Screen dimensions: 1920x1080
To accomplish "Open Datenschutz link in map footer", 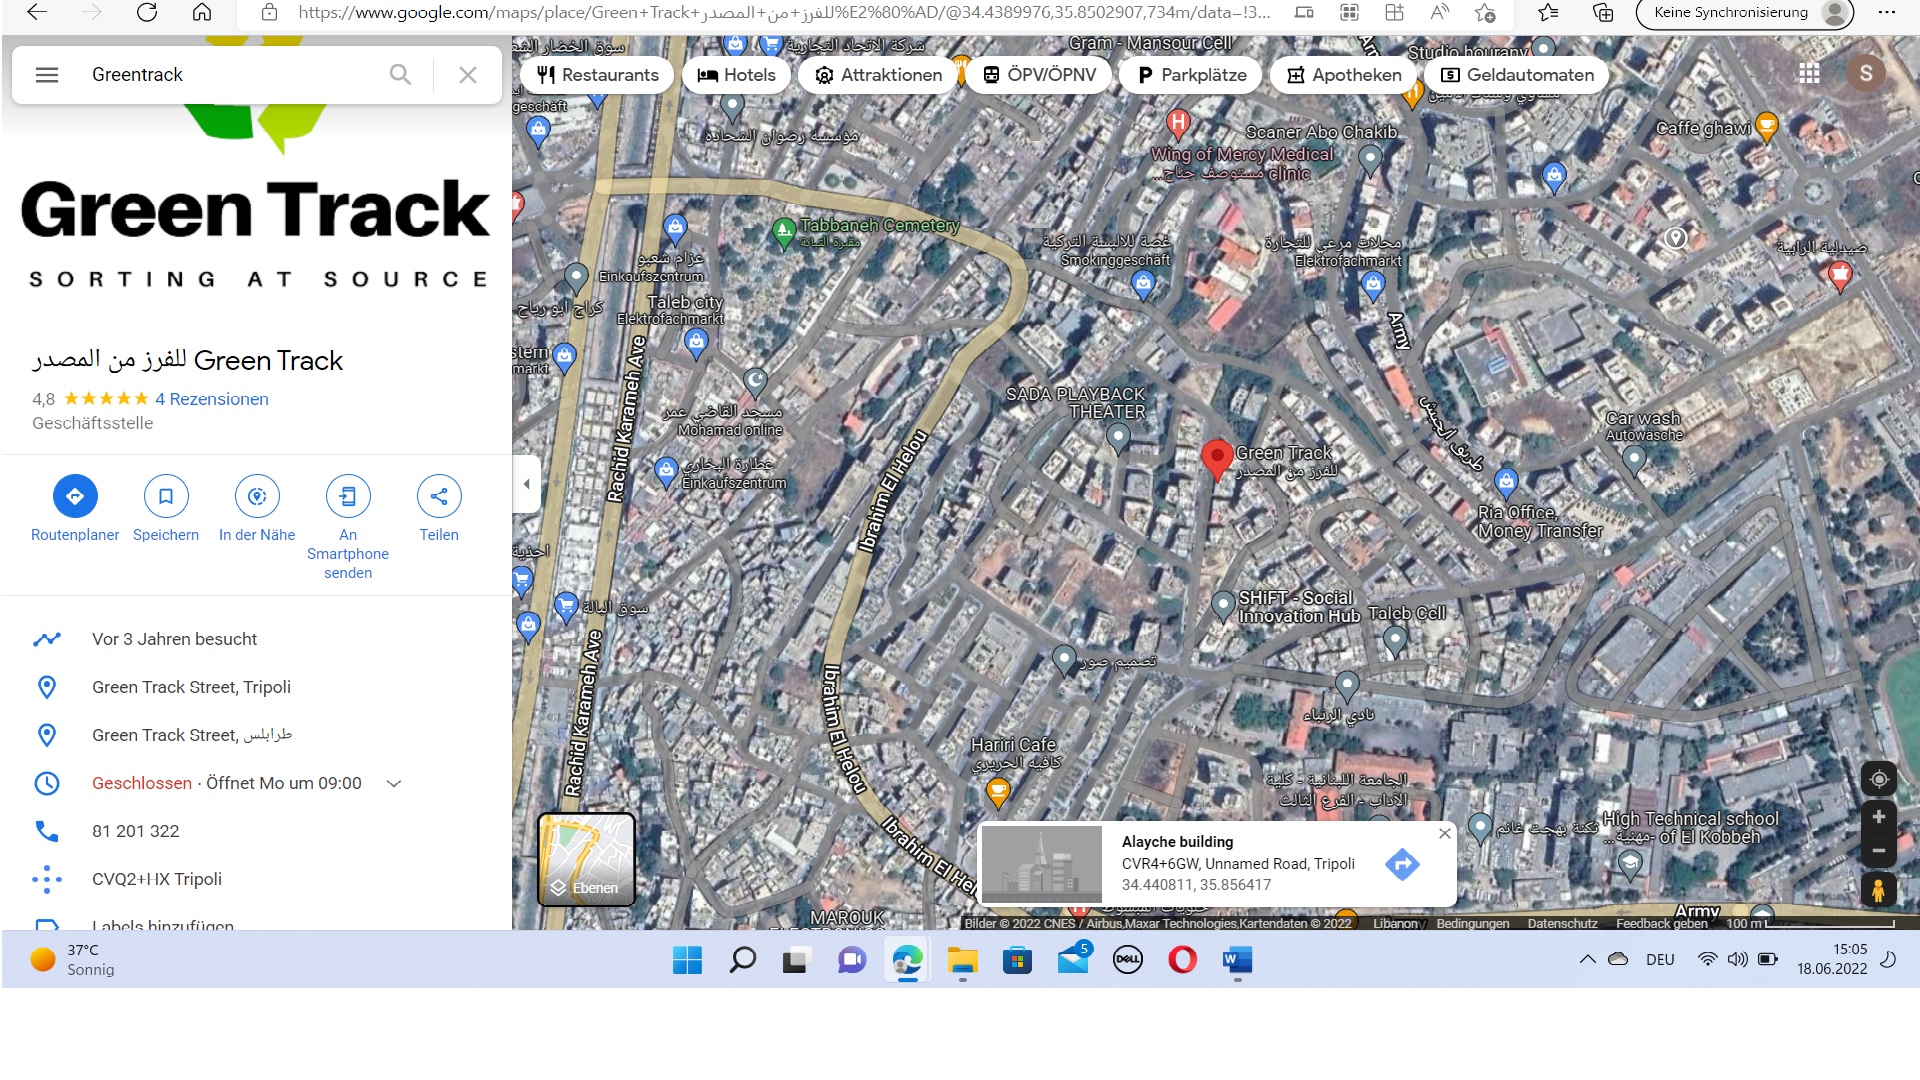I will [1562, 923].
